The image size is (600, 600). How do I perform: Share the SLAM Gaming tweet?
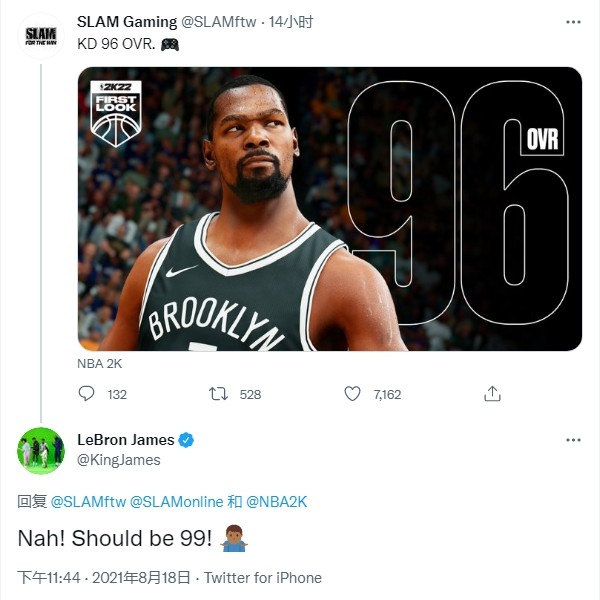[x=492, y=394]
